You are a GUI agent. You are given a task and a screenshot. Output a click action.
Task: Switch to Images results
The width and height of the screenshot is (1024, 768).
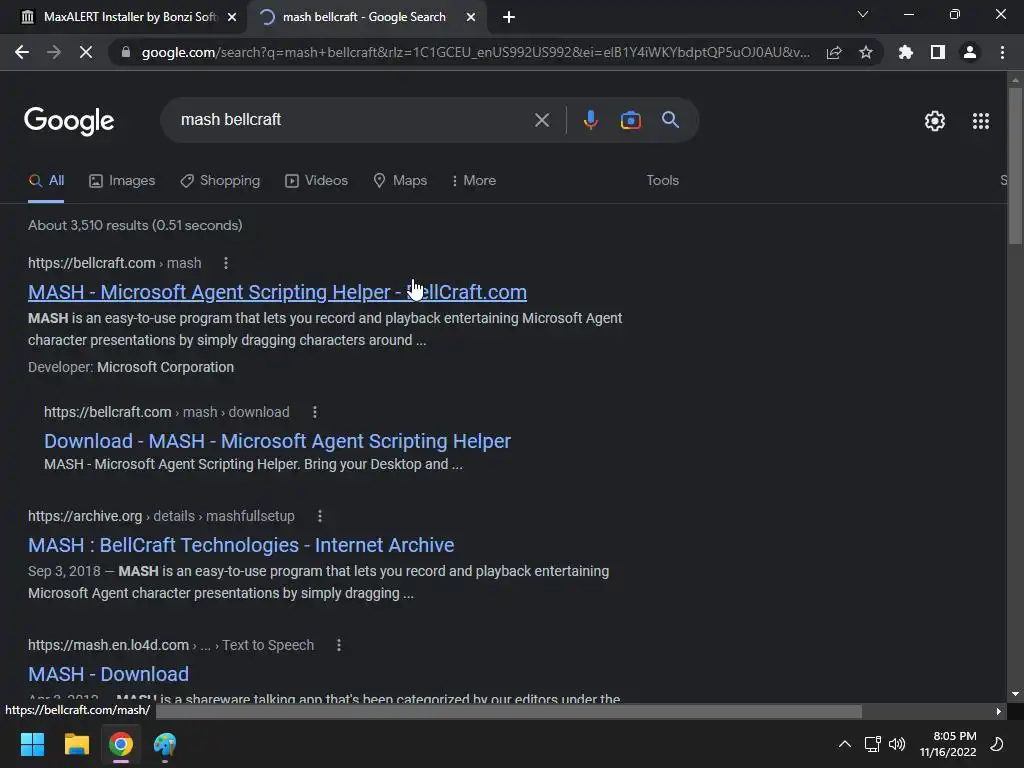coord(122,180)
